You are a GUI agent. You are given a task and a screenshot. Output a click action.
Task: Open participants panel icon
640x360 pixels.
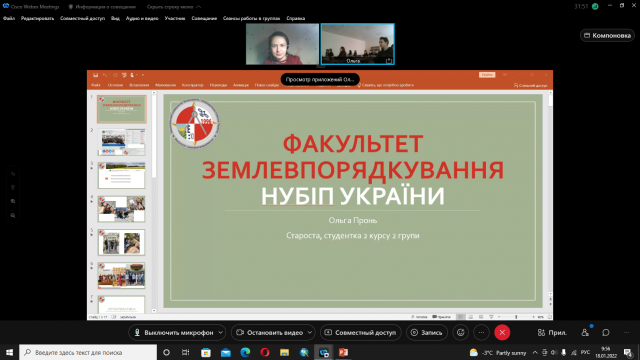tap(585, 333)
